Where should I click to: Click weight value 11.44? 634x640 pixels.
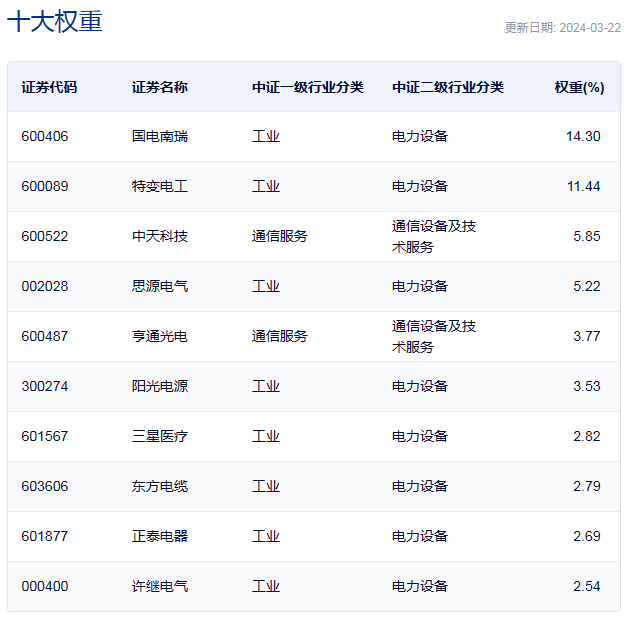583,187
